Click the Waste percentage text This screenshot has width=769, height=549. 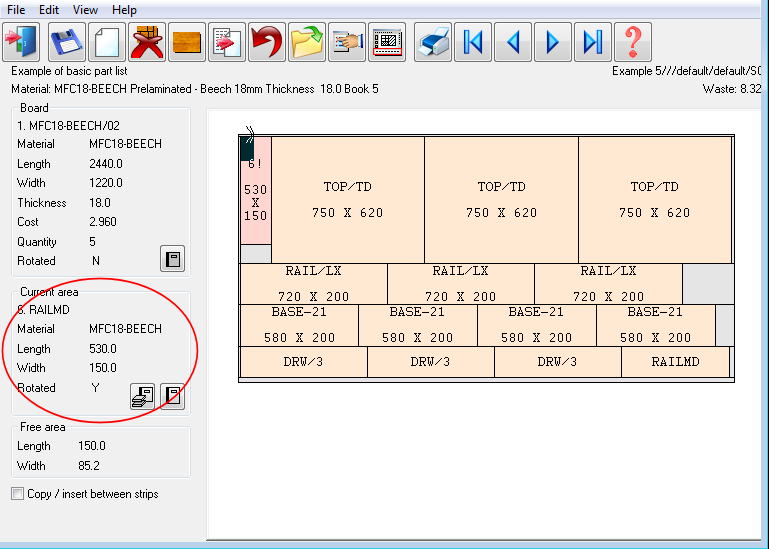coord(732,89)
